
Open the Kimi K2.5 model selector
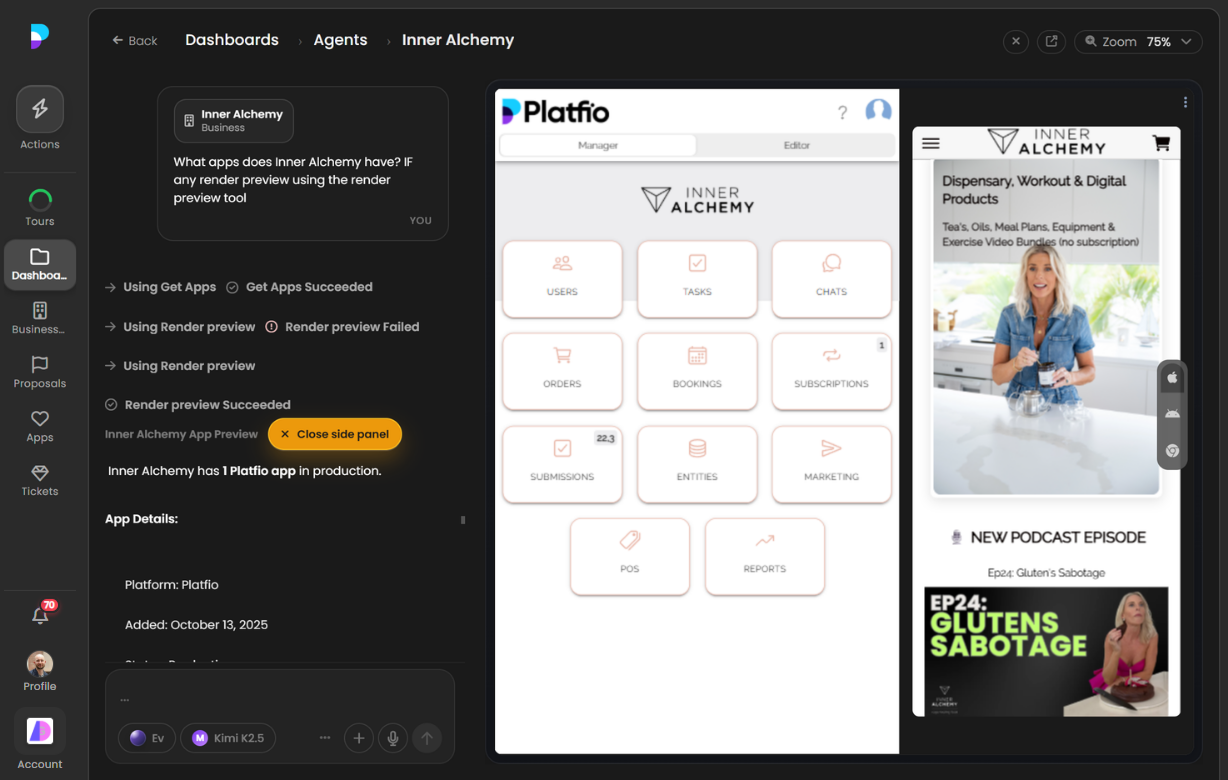pyautogui.click(x=229, y=738)
